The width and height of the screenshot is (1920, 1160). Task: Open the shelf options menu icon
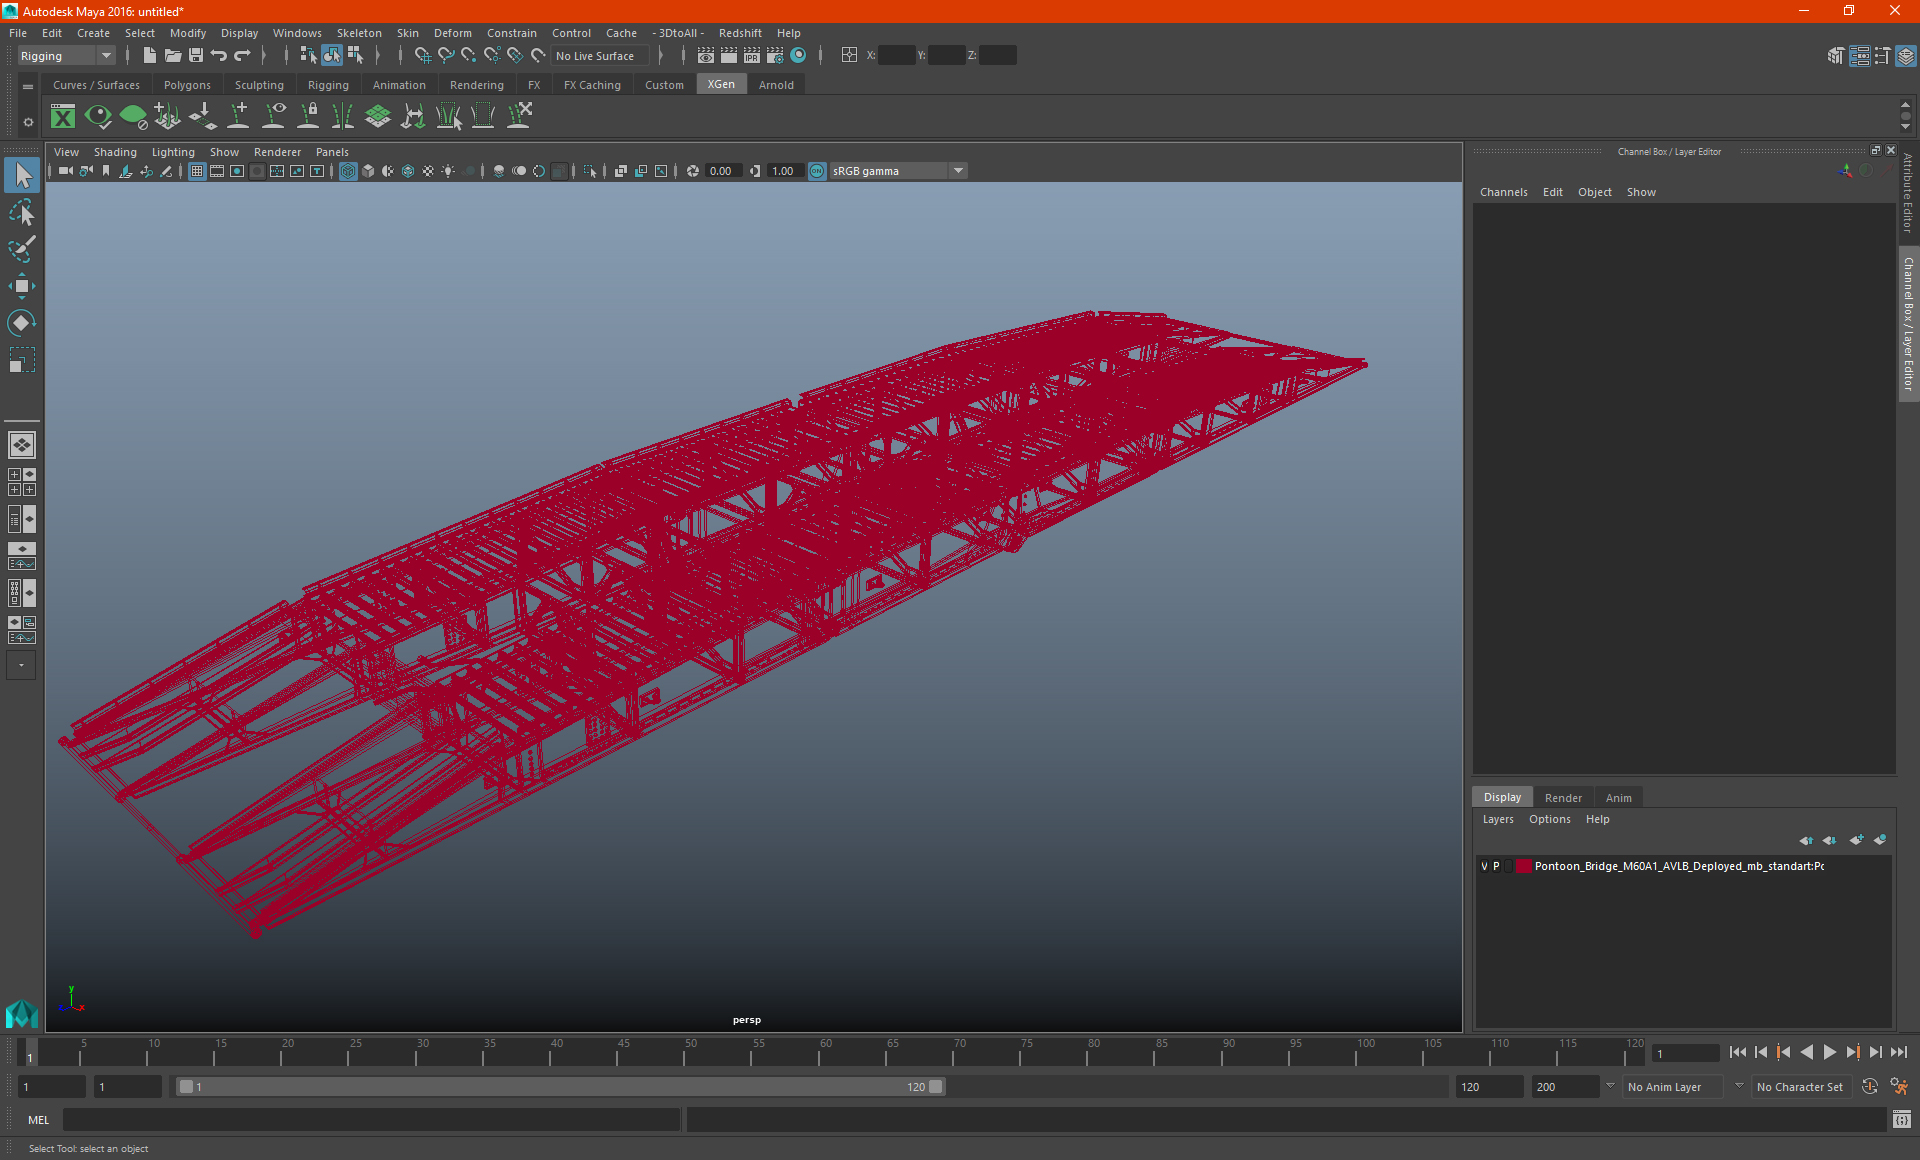[28, 87]
